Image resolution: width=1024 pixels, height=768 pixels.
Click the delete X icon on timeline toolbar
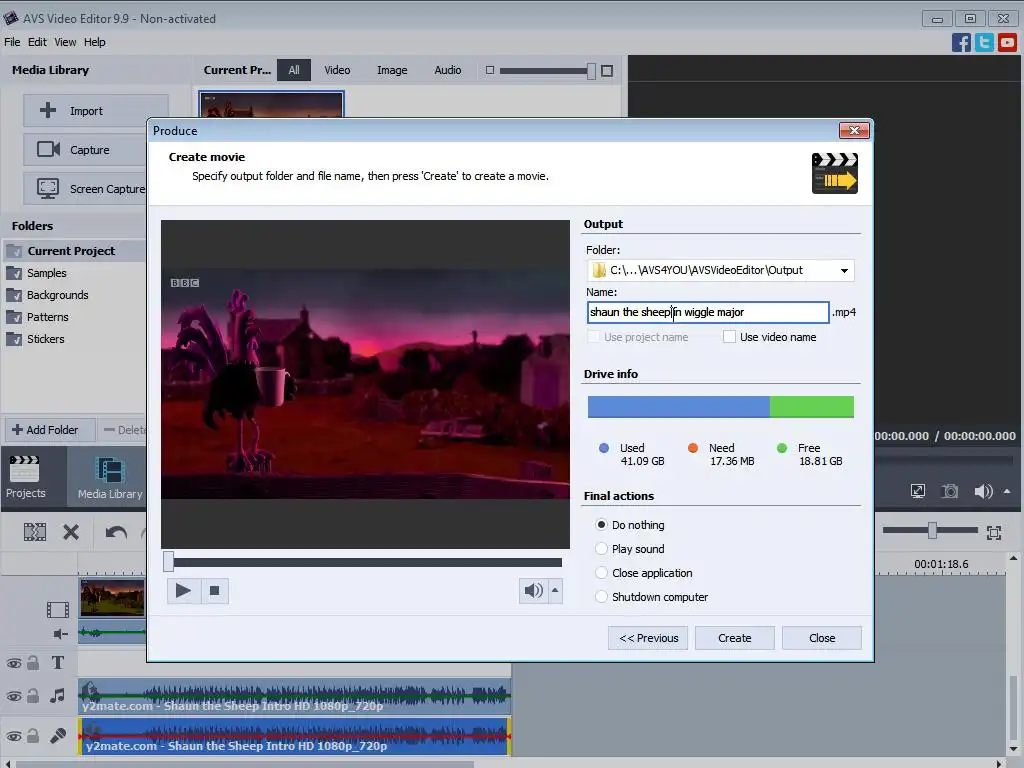pyautogui.click(x=71, y=532)
